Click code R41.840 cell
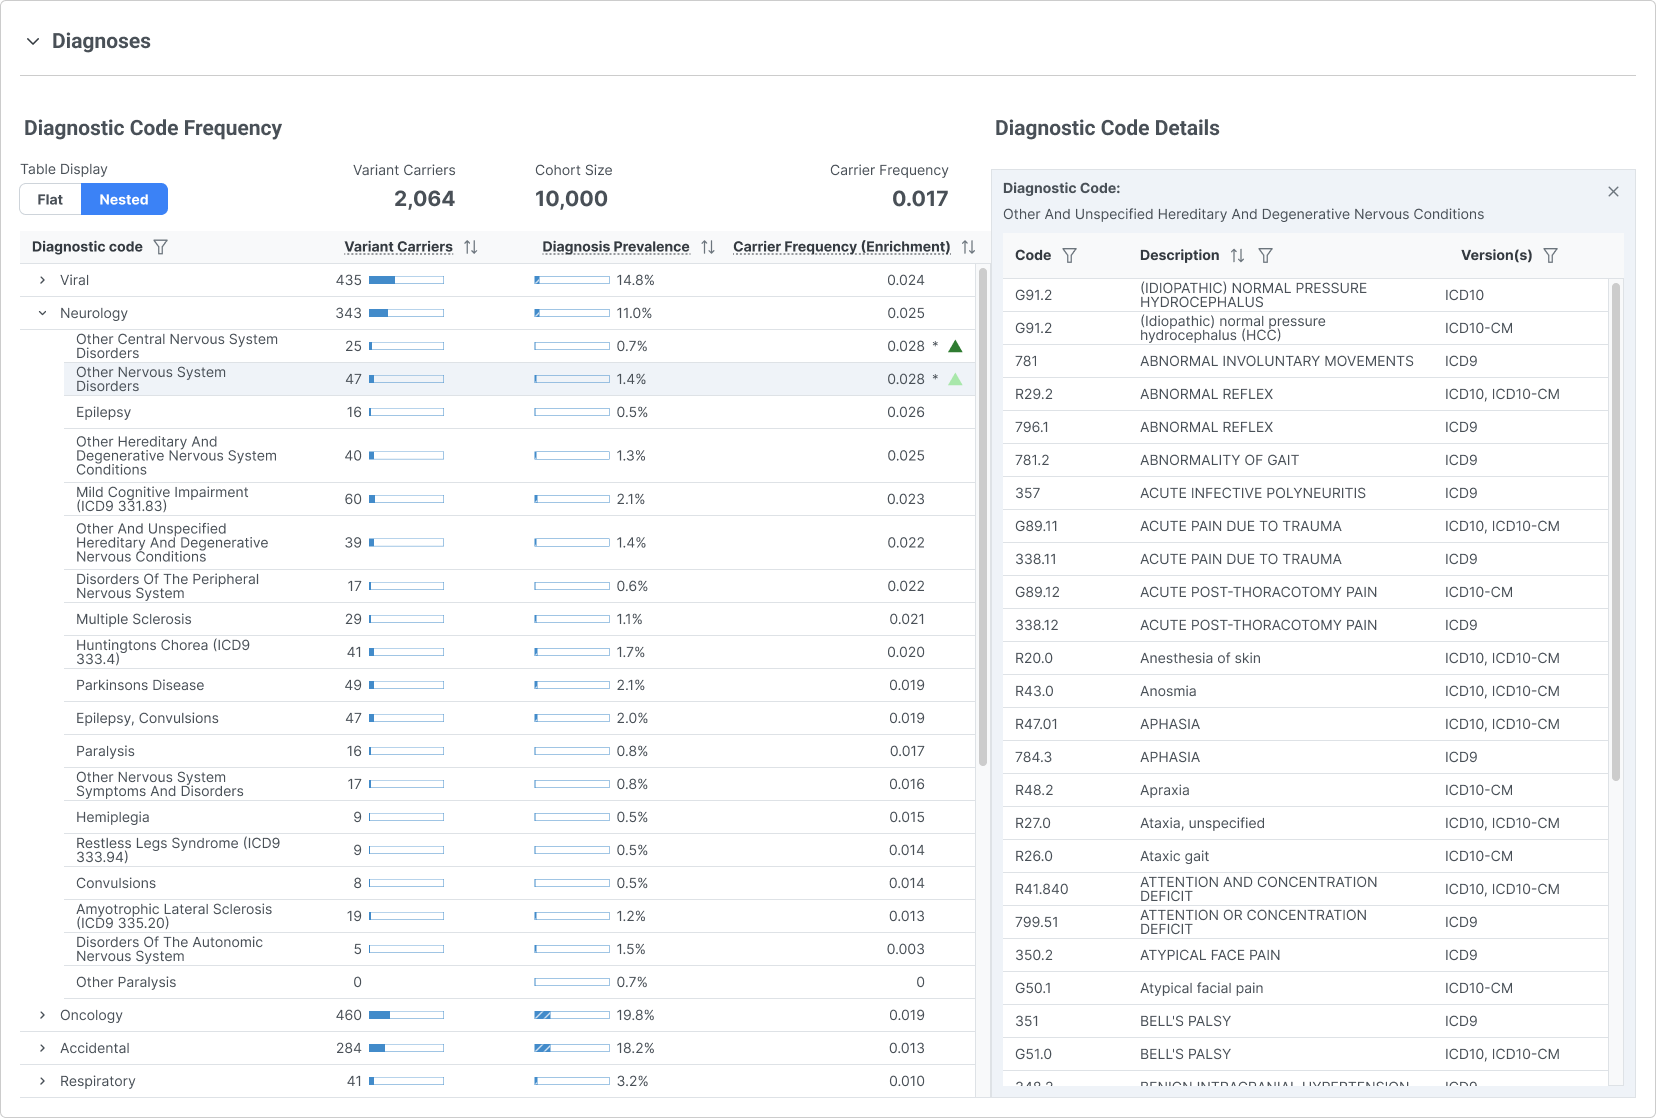1656x1118 pixels. [x=1042, y=889]
